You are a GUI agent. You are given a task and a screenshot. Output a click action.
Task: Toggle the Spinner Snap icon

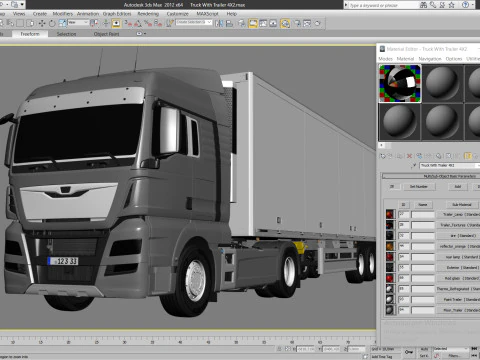click(158, 23)
